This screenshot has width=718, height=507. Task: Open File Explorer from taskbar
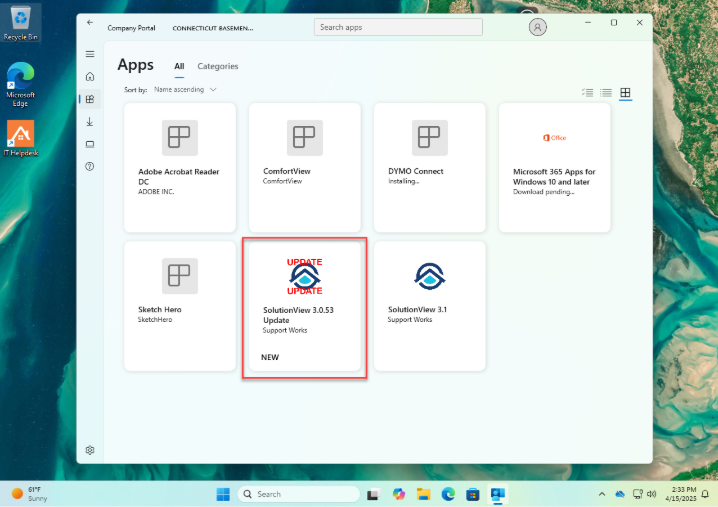423,494
